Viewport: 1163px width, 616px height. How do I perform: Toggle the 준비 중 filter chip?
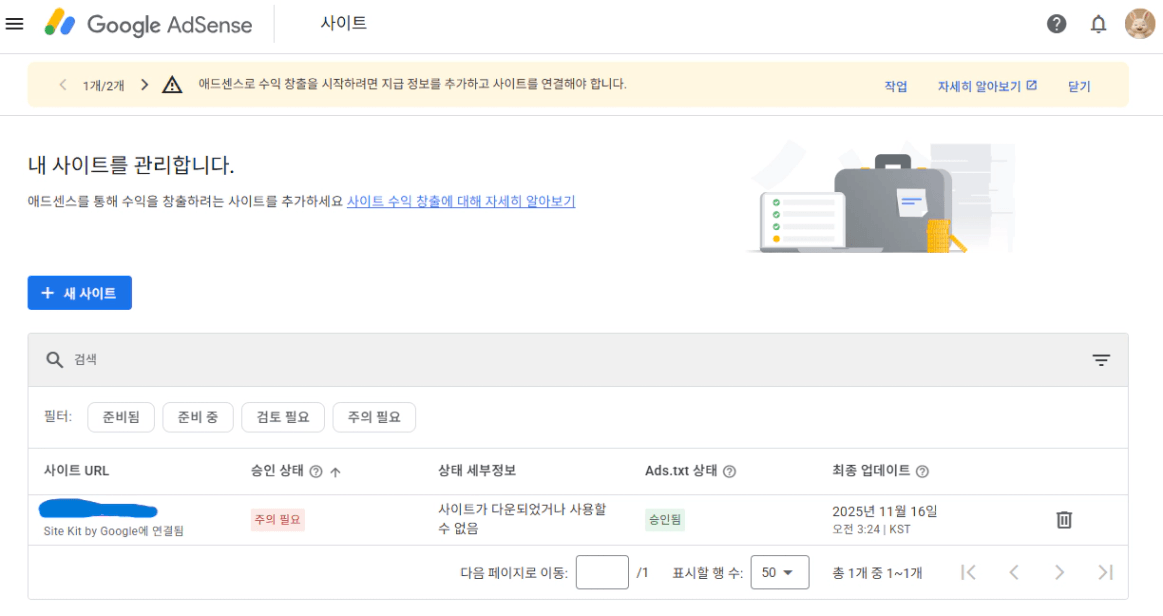(x=198, y=417)
